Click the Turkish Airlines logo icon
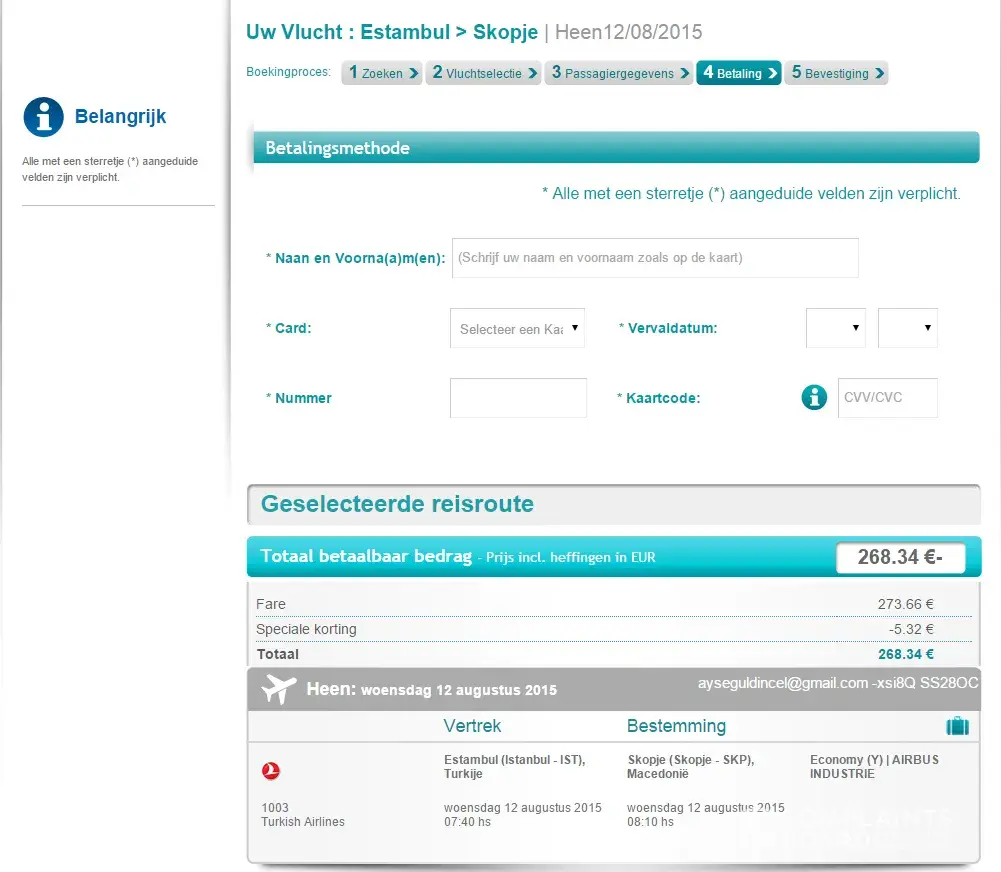The image size is (1001, 872). pyautogui.click(x=271, y=771)
